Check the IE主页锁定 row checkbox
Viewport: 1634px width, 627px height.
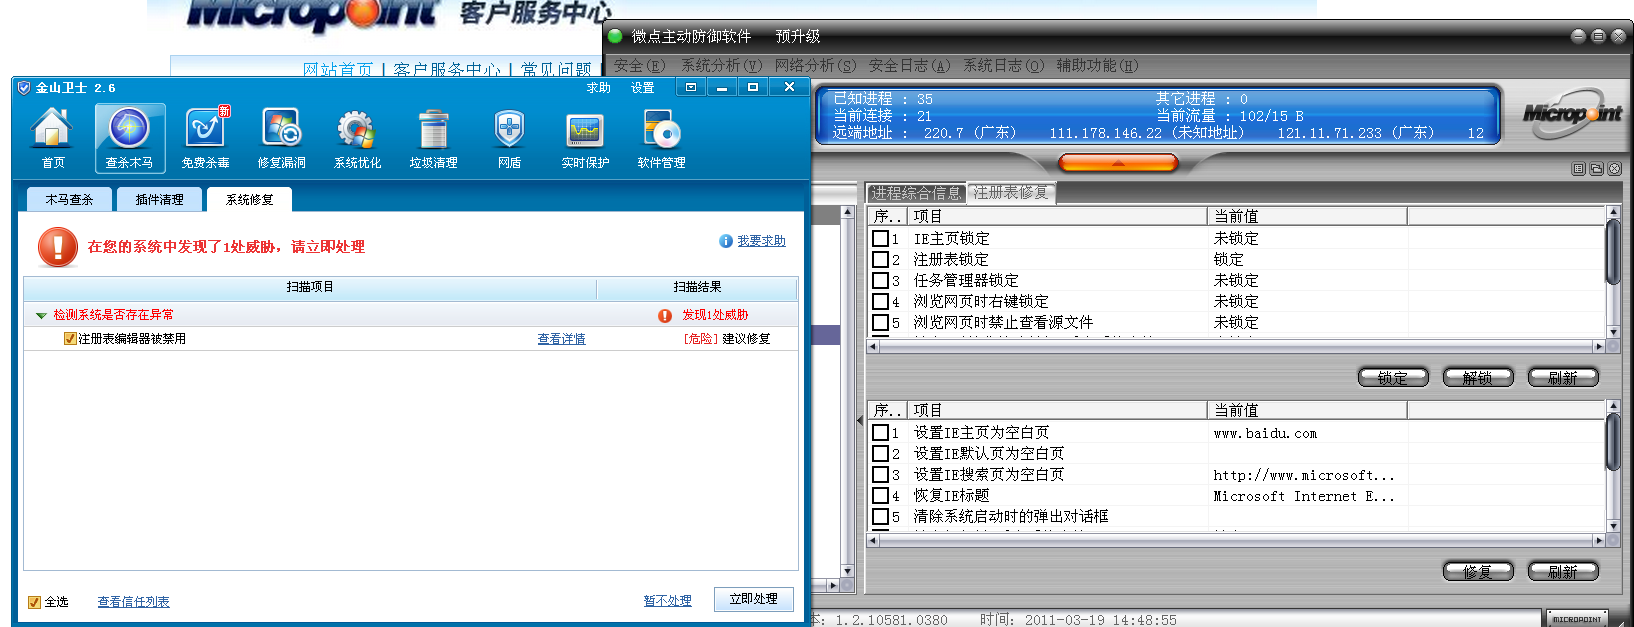click(880, 238)
